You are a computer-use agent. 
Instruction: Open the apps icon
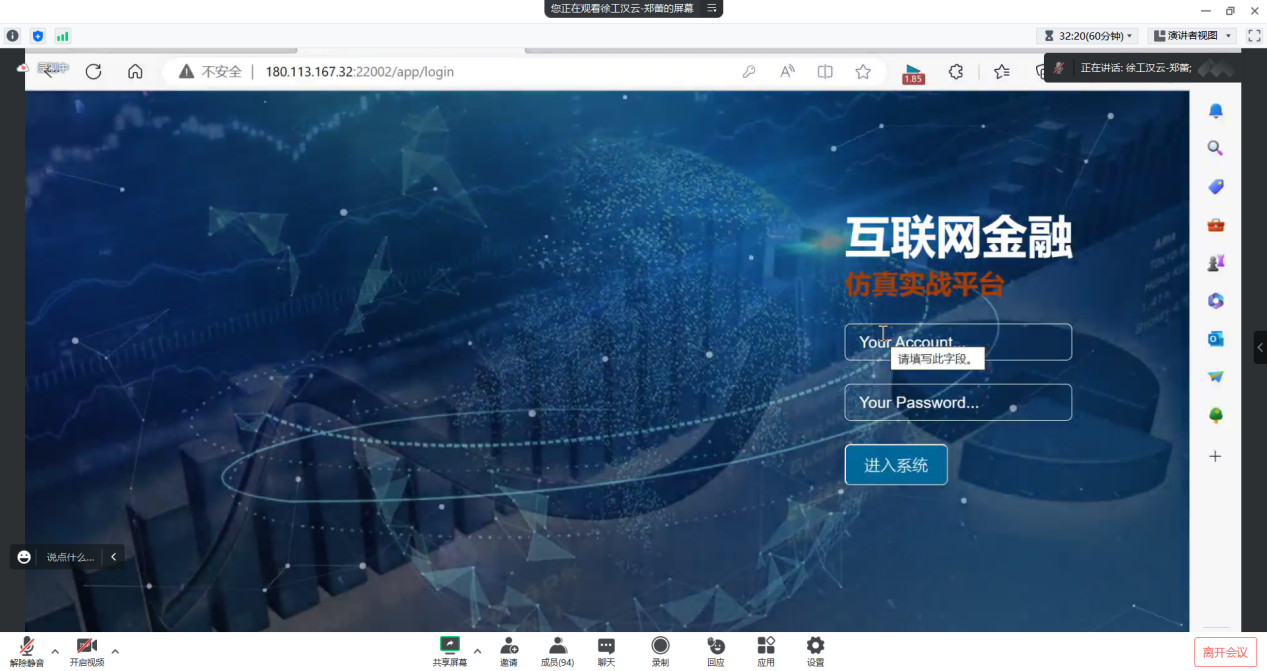coord(766,647)
